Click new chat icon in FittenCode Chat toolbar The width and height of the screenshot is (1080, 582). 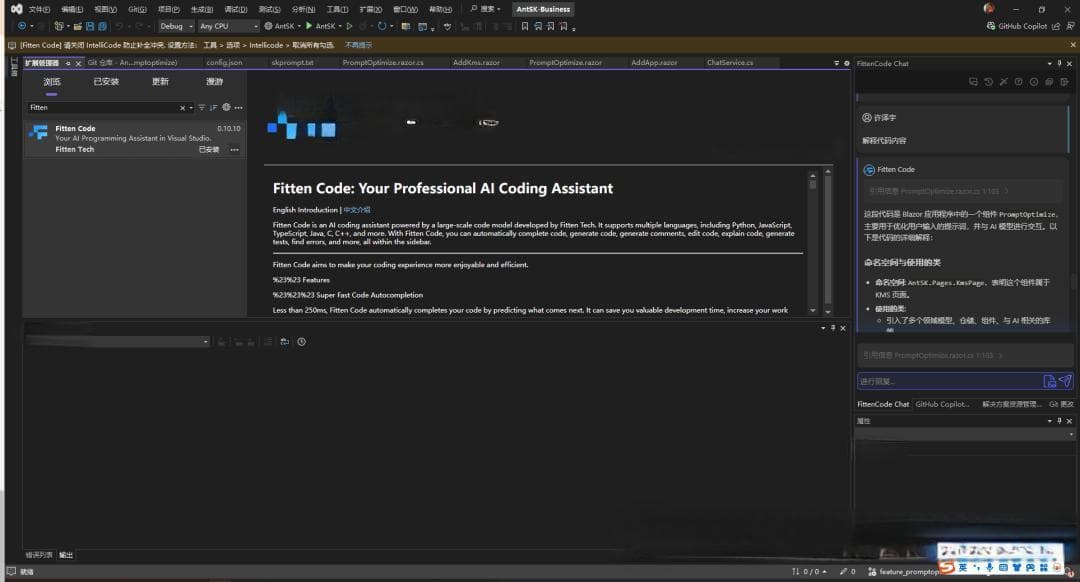tap(973, 82)
